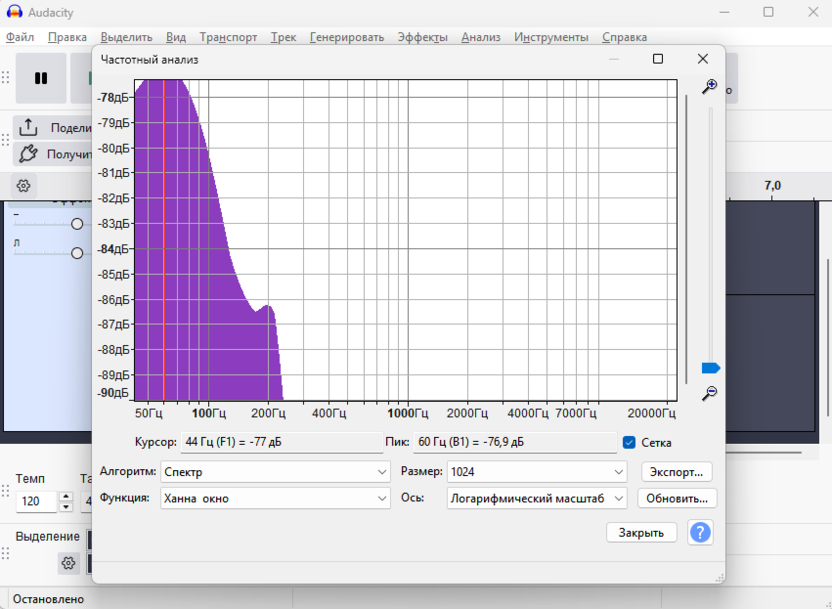The width and height of the screenshot is (832, 609).
Task: Click the share upload icon
Action: [x=28, y=127]
